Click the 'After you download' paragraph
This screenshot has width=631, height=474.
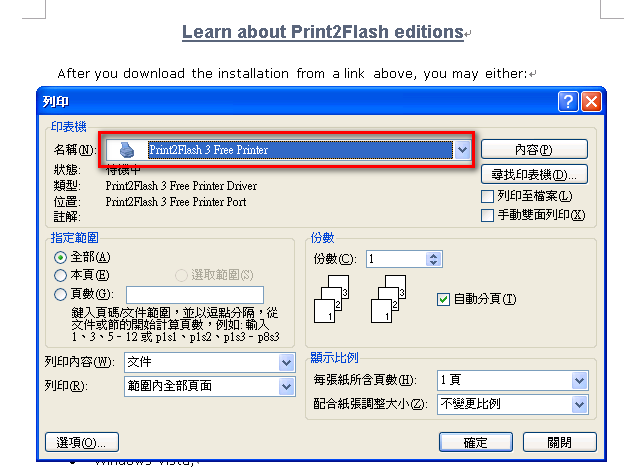[x=292, y=74]
